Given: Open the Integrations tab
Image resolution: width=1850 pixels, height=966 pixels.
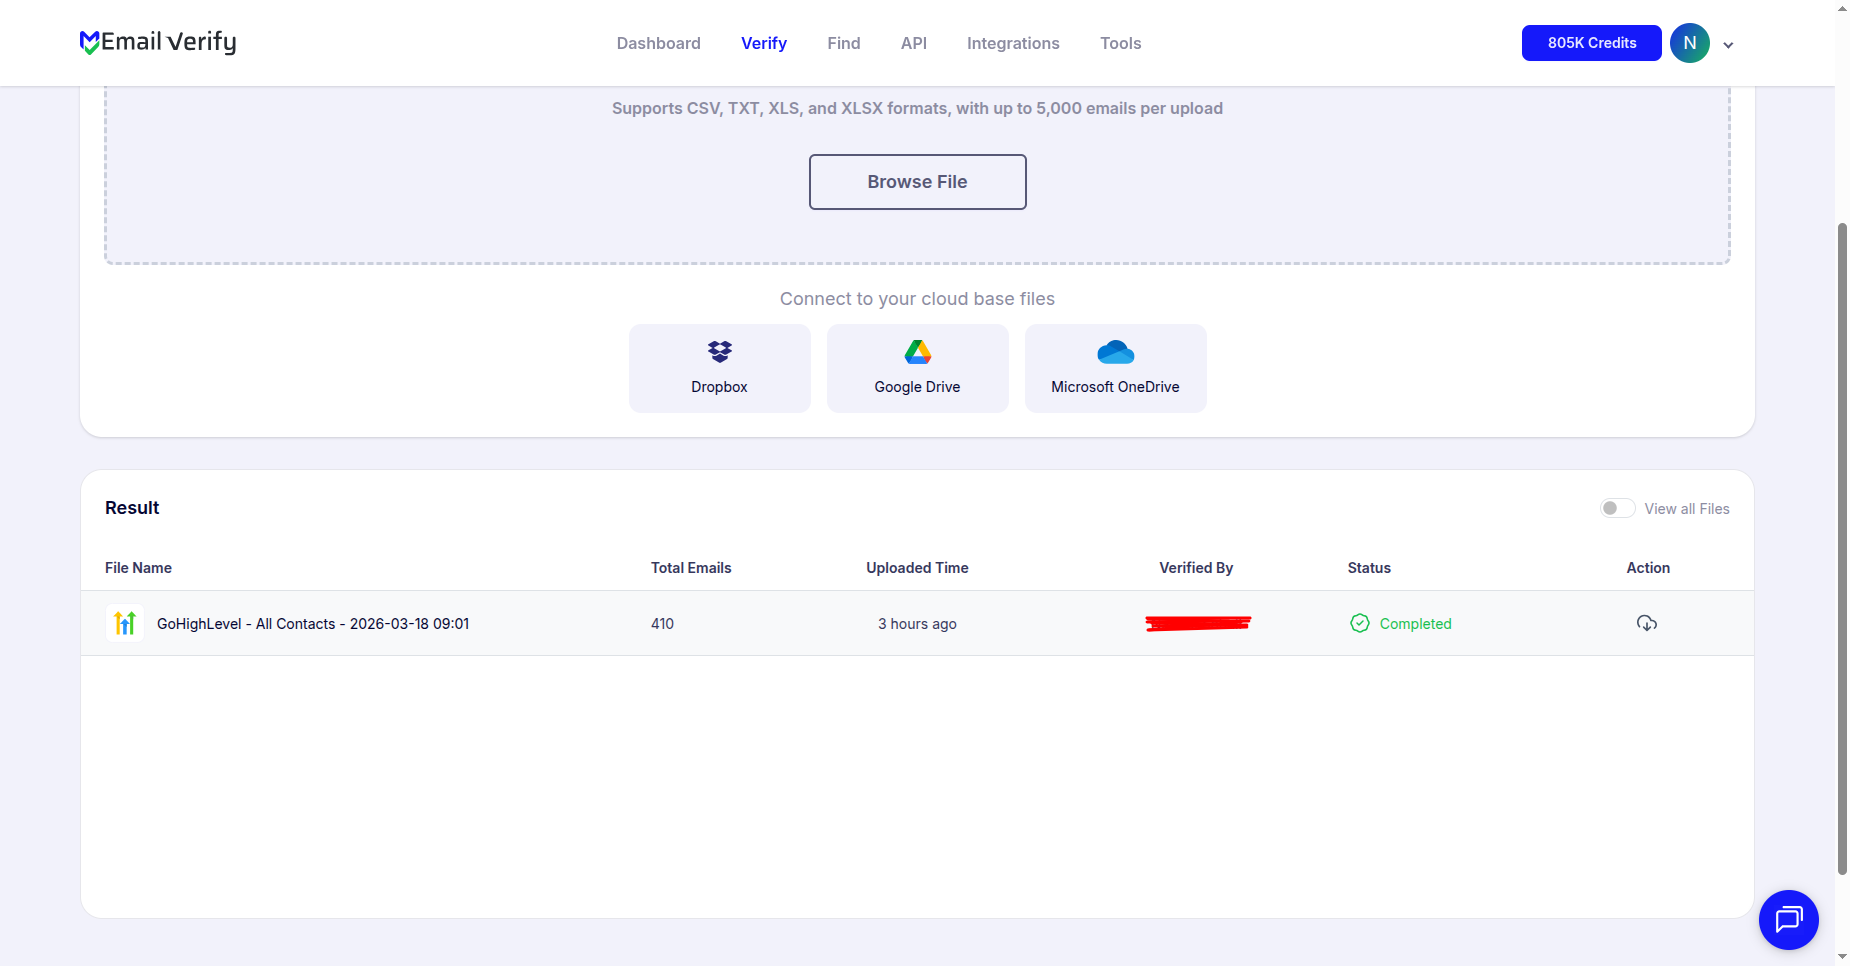Looking at the screenshot, I should [x=1013, y=43].
